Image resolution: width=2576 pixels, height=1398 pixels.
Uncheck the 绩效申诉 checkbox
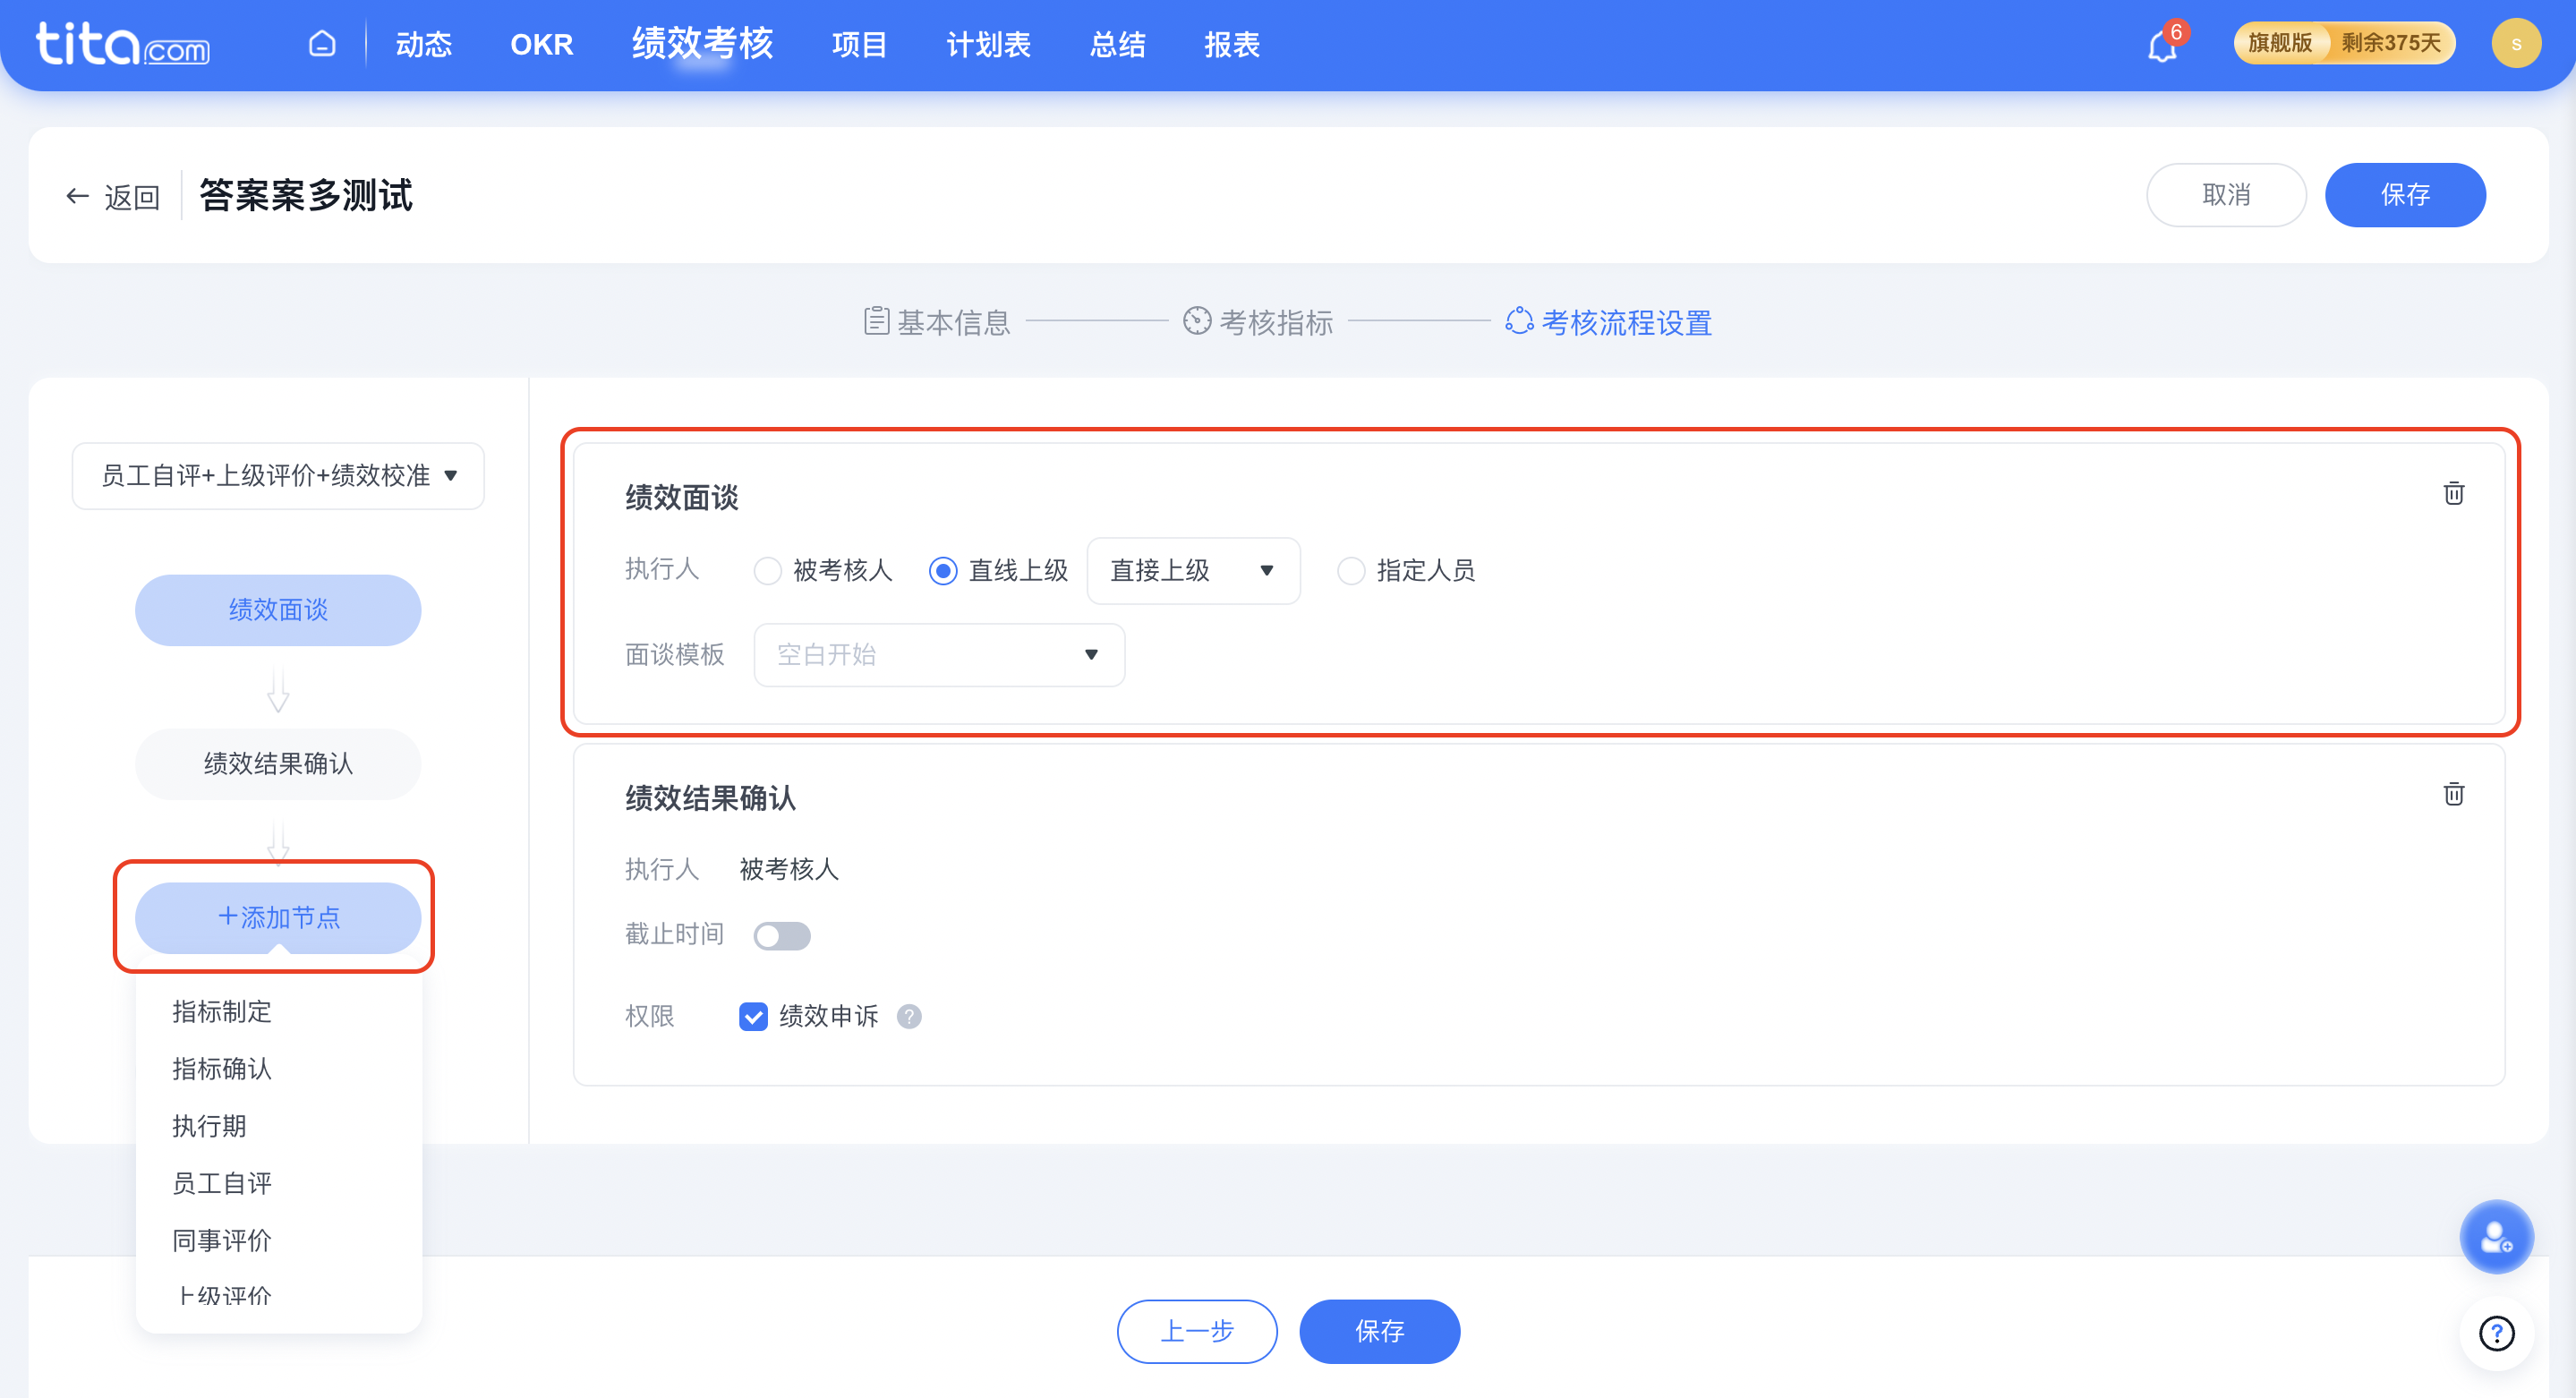(x=753, y=1017)
